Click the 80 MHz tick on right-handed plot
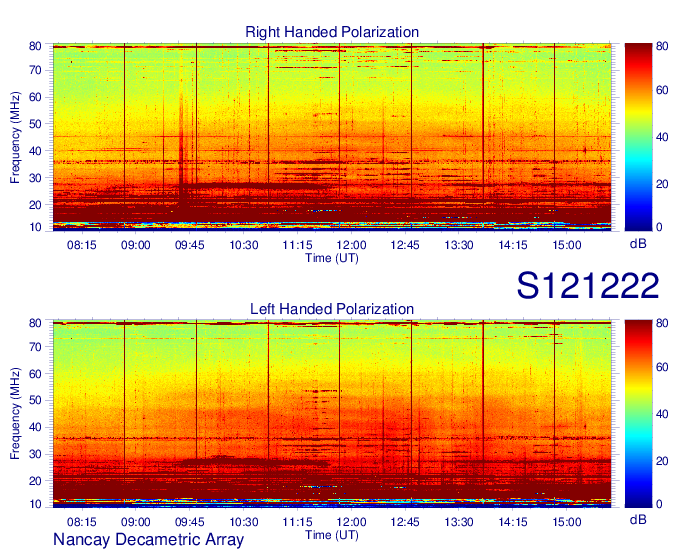 click(35, 46)
